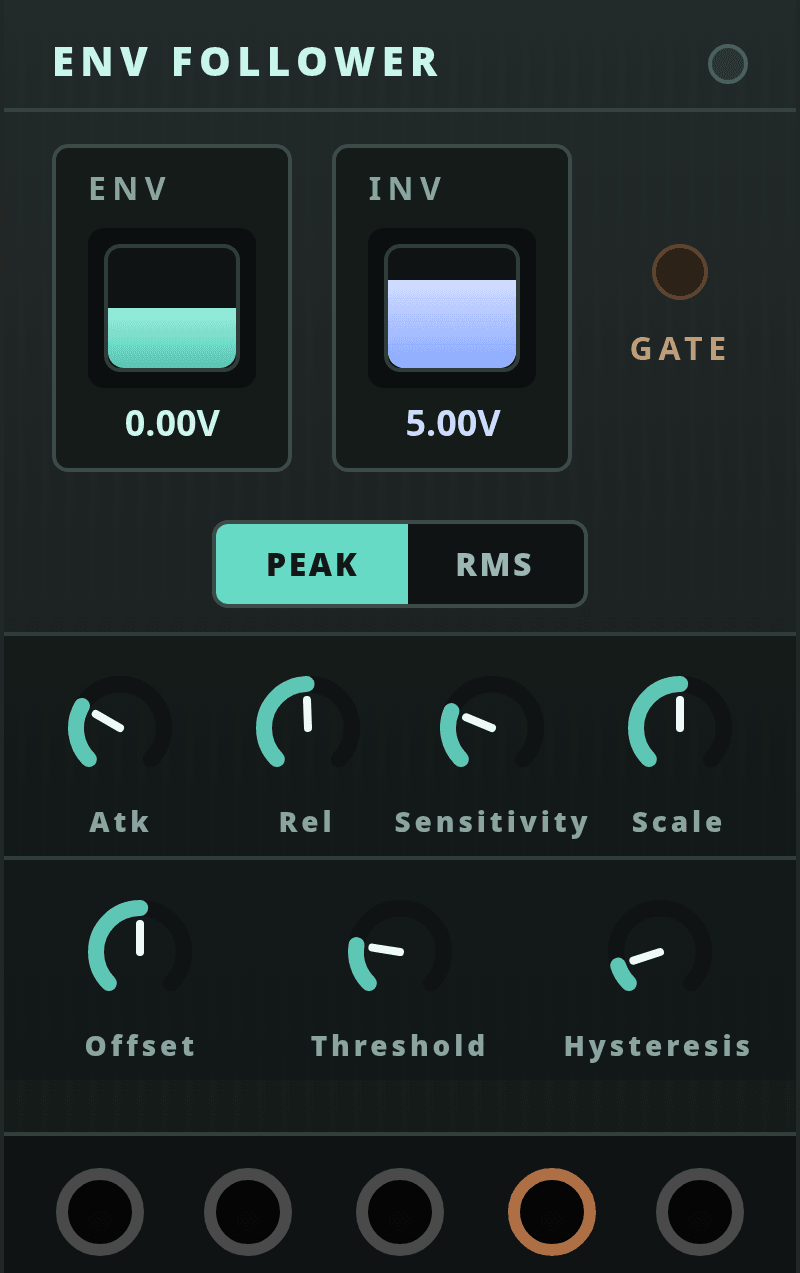Click the 0.00V envelope readout

tap(172, 424)
